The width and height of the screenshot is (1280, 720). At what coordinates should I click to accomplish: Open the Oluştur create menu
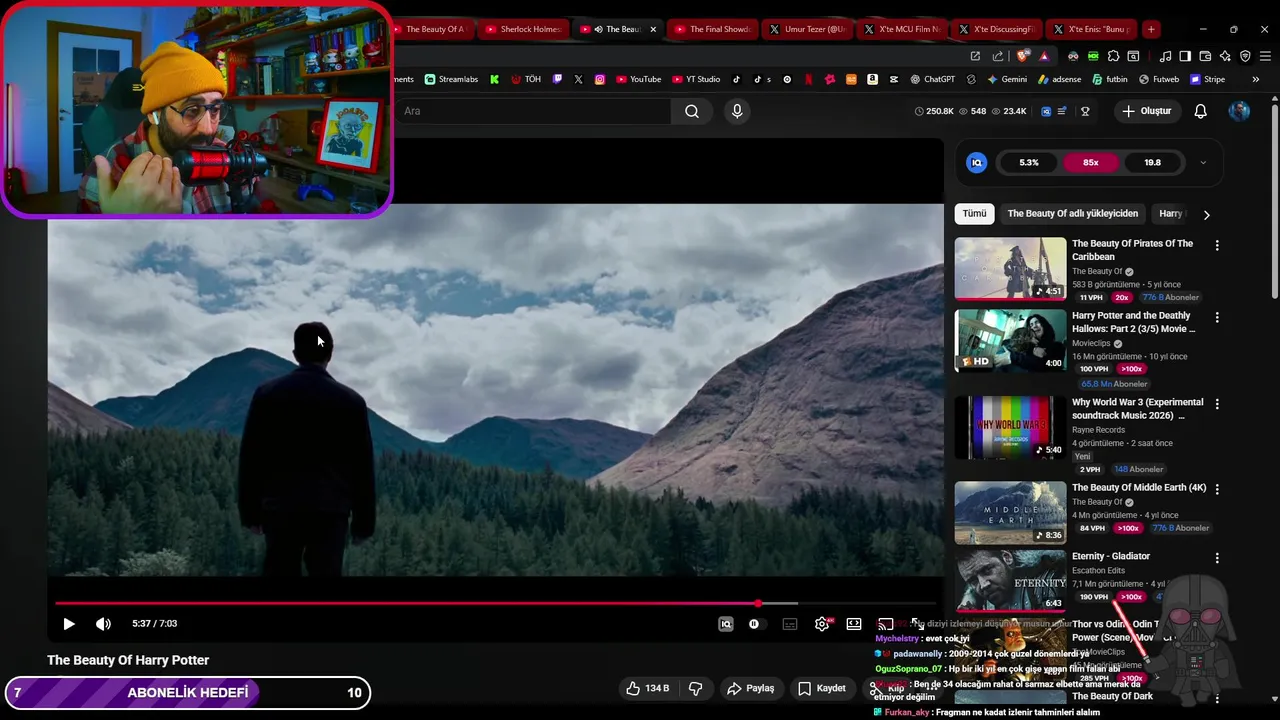1146,111
